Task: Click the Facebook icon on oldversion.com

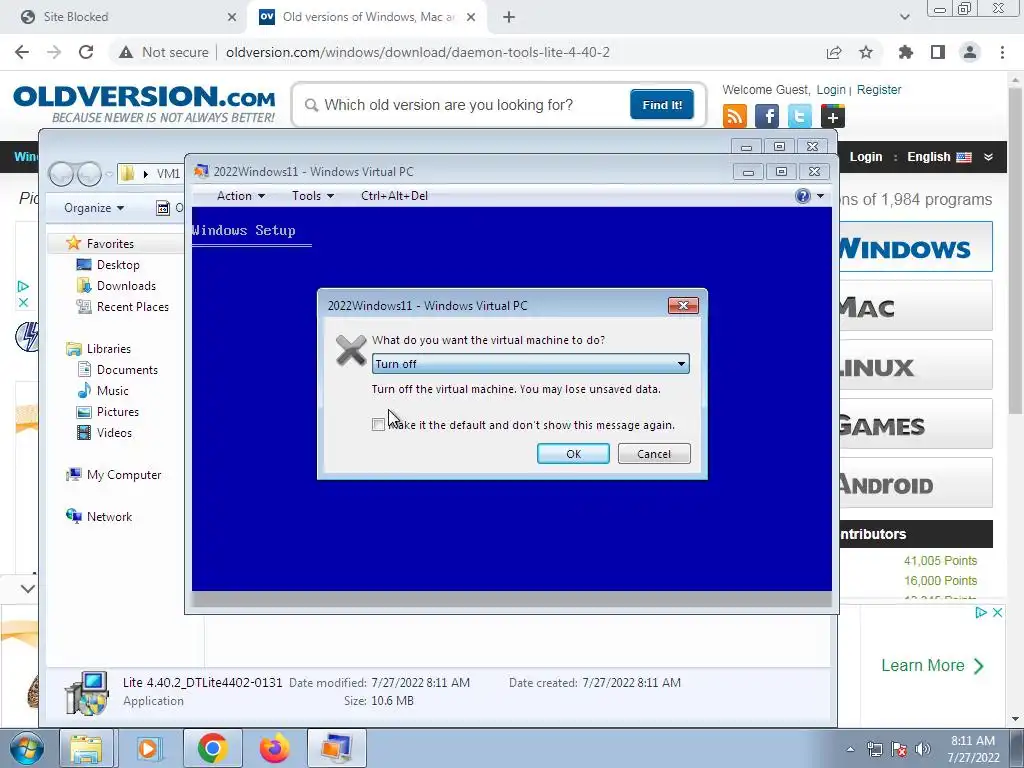Action: pos(767,116)
